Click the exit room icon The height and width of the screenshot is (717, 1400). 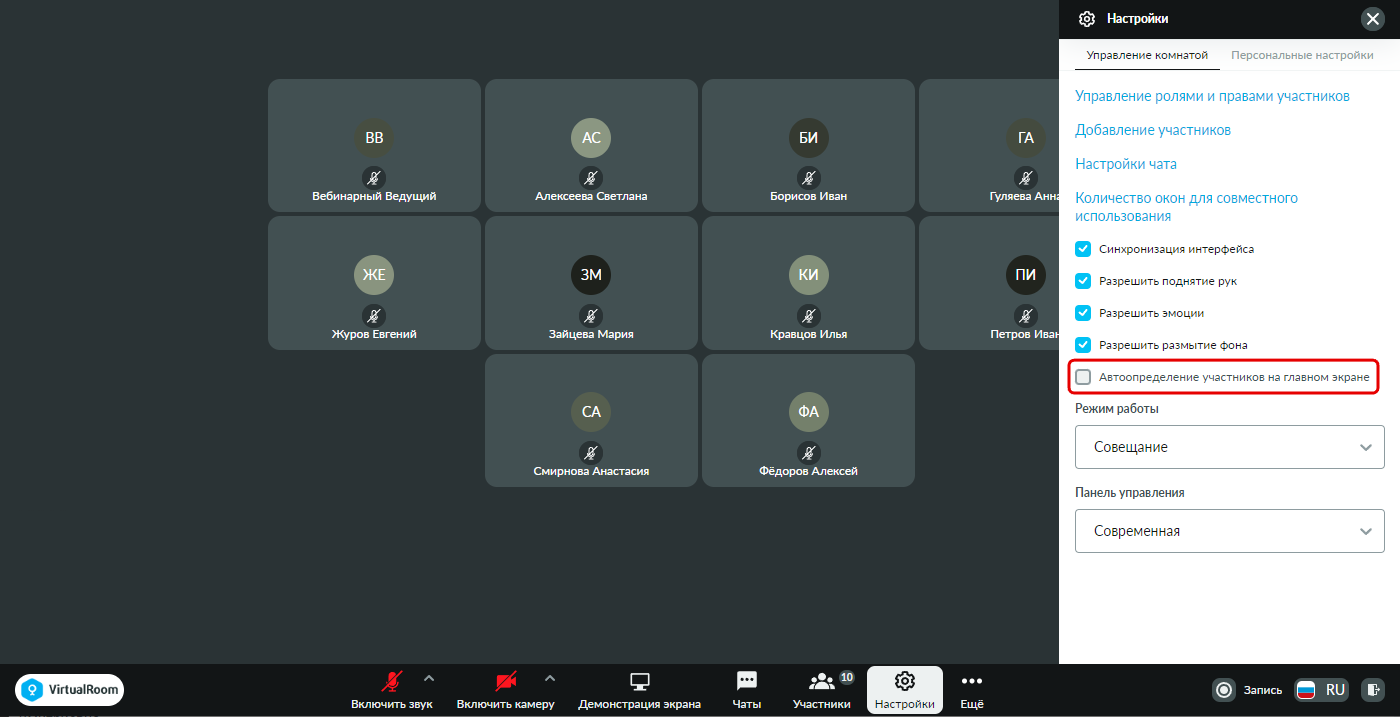tap(1374, 690)
